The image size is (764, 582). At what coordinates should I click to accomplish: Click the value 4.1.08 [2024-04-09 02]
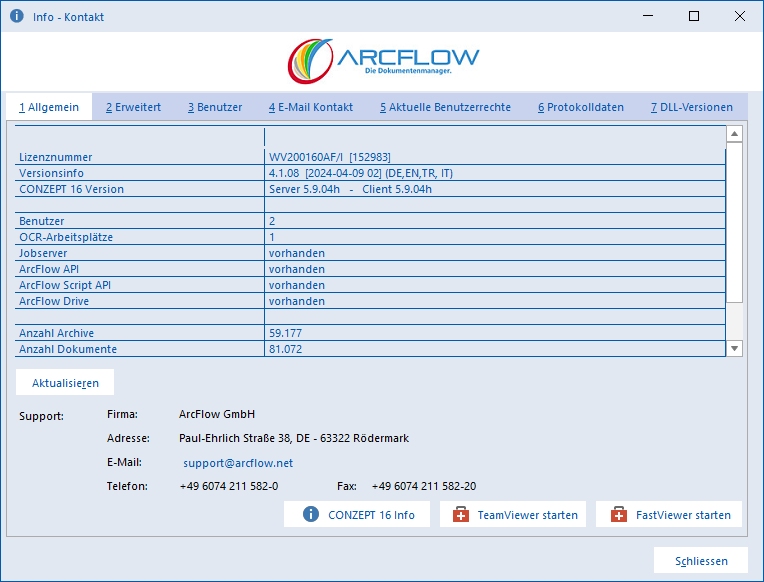(x=325, y=173)
